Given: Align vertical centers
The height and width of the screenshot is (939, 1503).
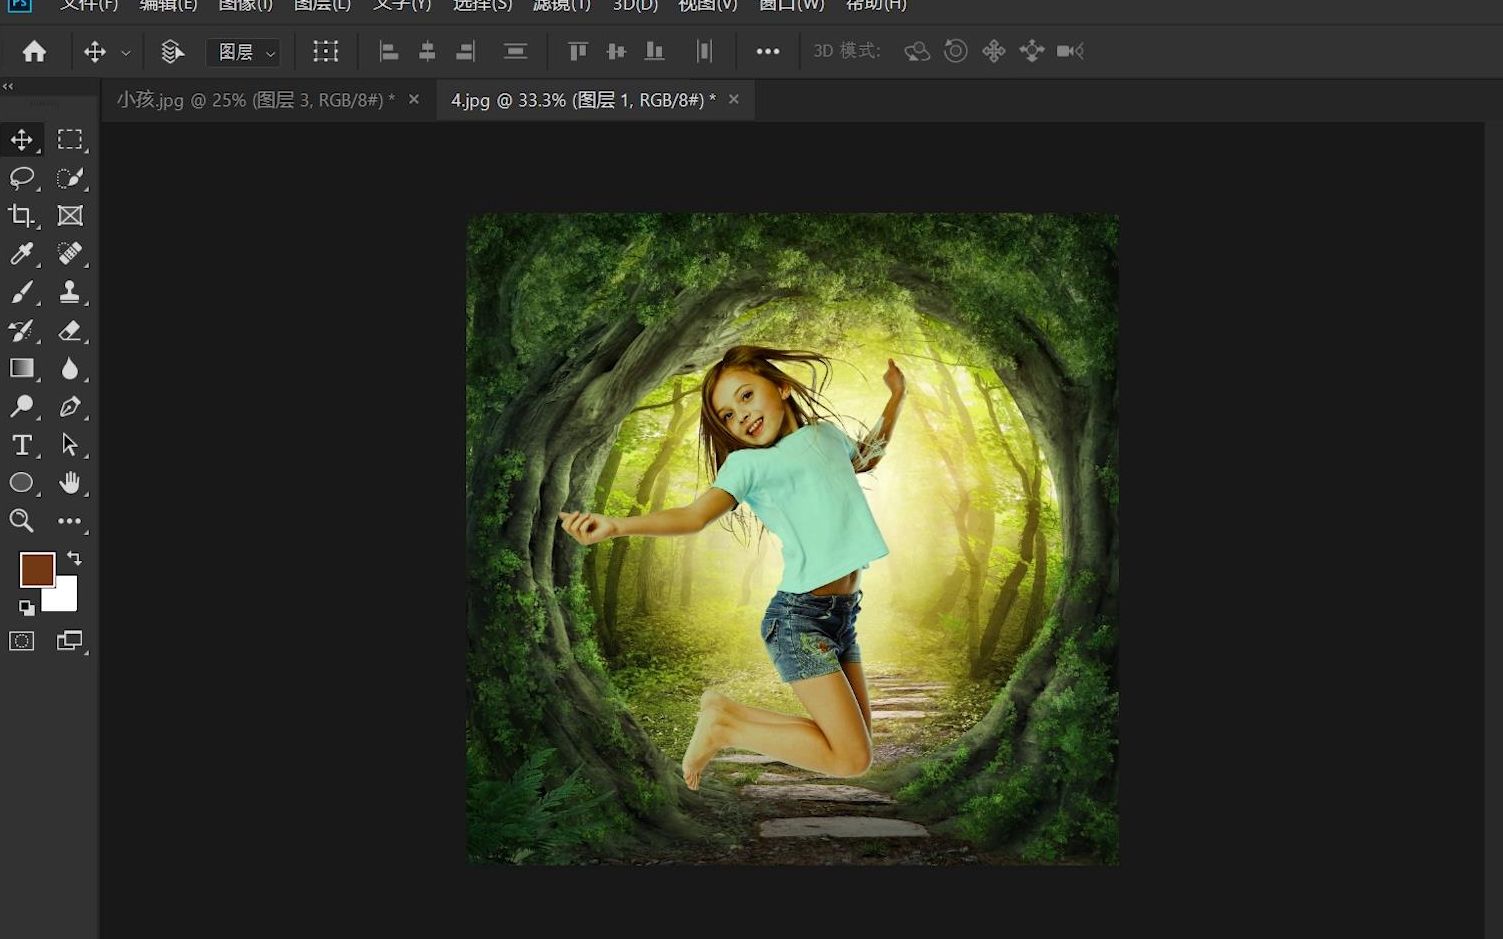Looking at the screenshot, I should (616, 51).
